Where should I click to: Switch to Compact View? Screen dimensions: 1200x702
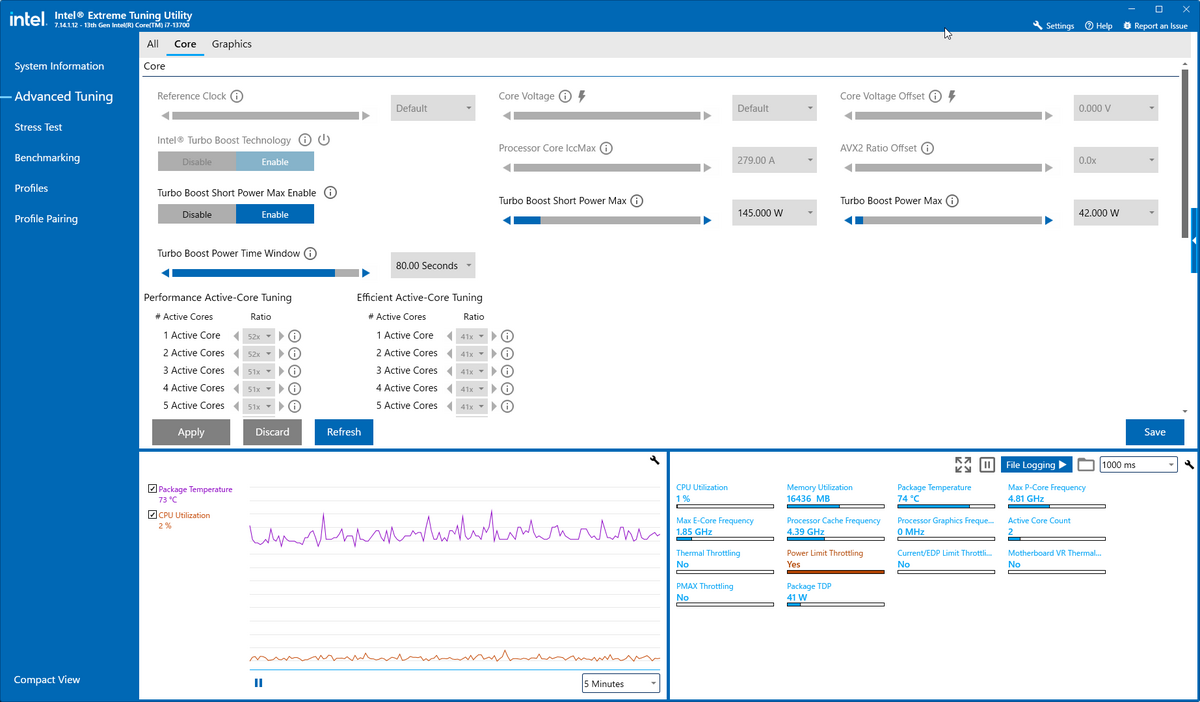[x=47, y=680]
